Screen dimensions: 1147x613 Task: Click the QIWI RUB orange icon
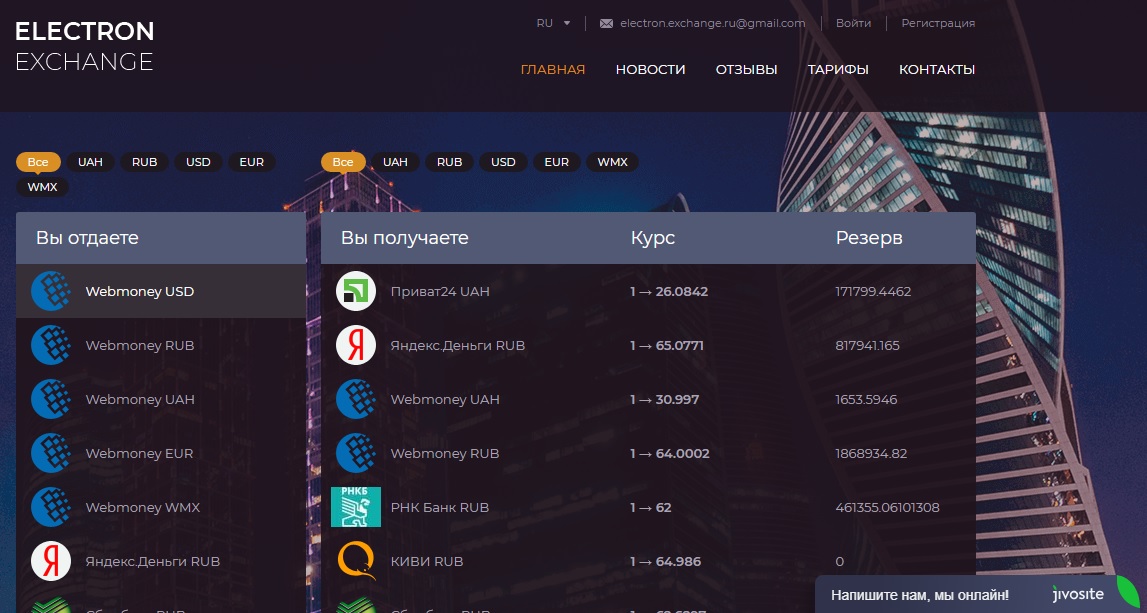click(355, 561)
